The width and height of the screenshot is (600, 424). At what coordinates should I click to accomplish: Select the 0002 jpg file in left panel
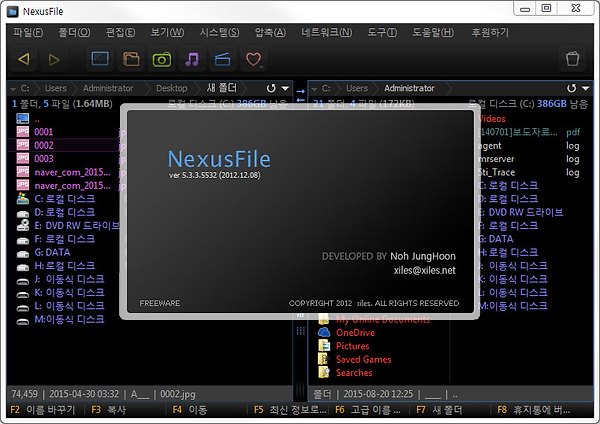coord(43,145)
